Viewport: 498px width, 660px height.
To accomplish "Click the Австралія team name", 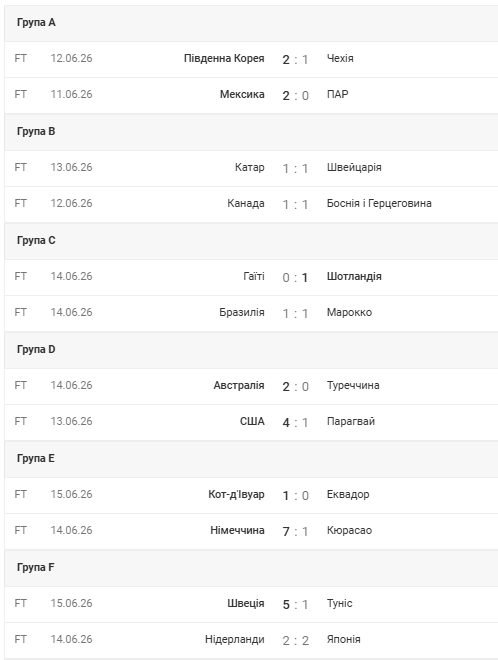I will tap(239, 386).
